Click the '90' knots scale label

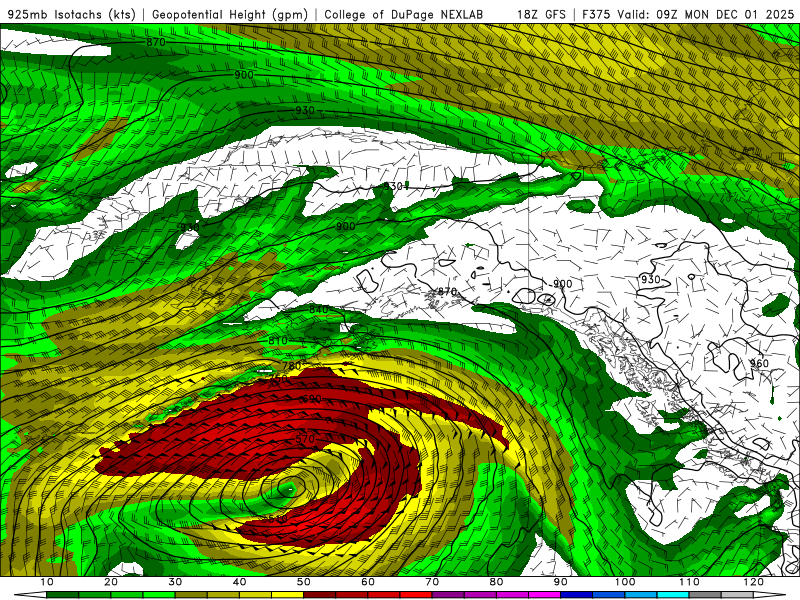coord(561,582)
